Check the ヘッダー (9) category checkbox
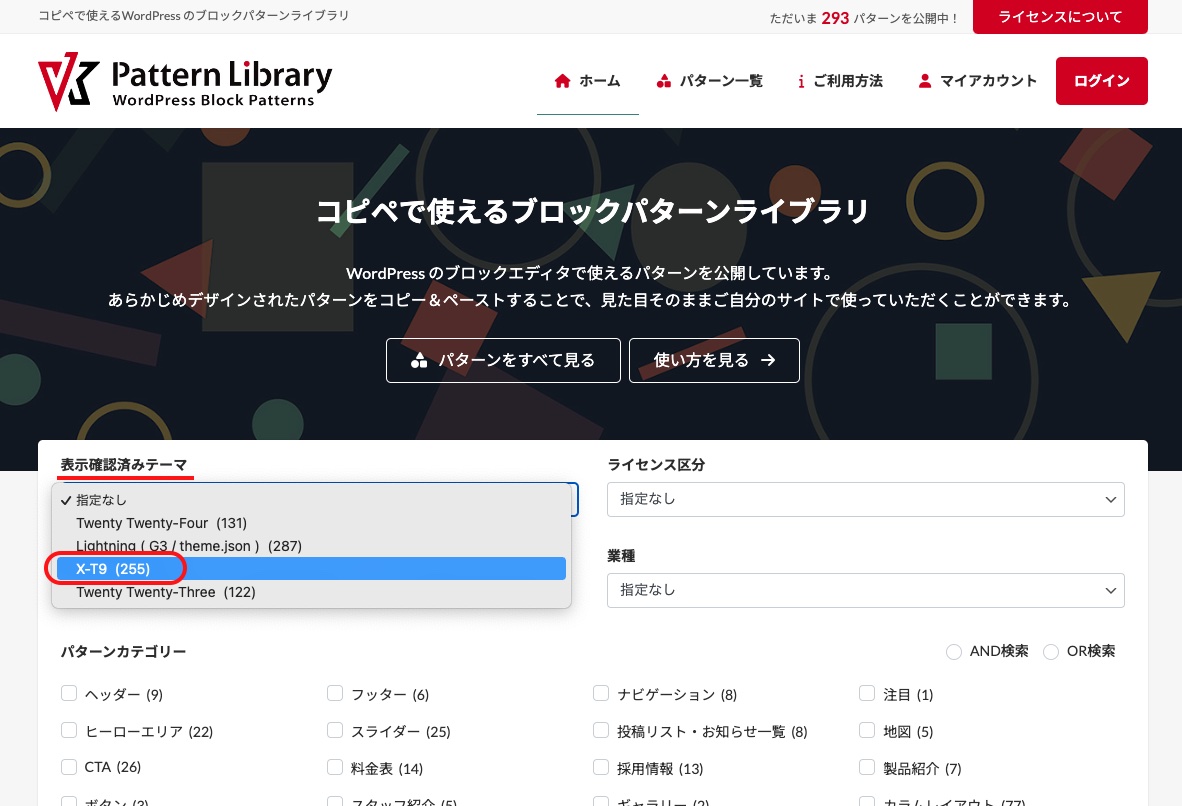The image size is (1182, 806). coord(69,693)
